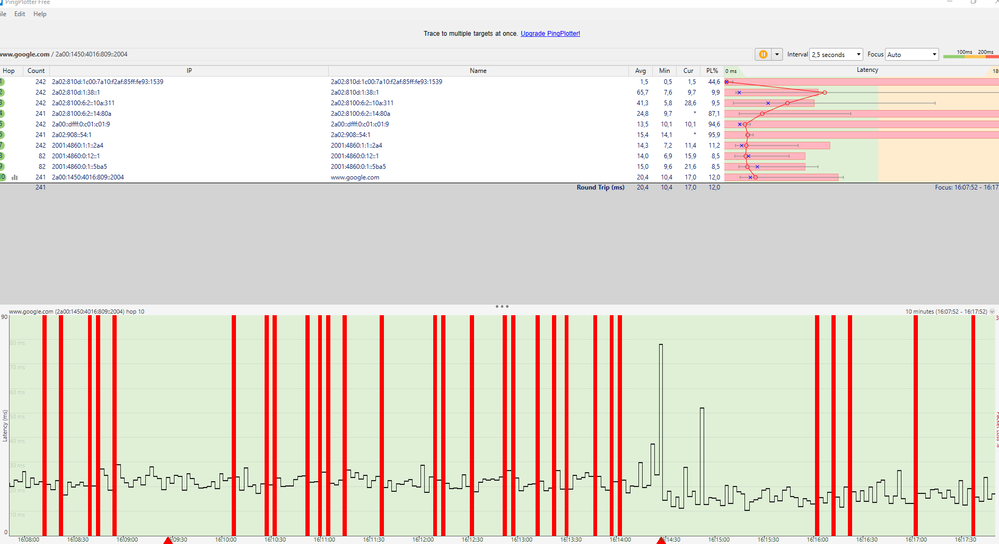999x544 pixels.
Task: Click the Name column header
Action: 478,71
